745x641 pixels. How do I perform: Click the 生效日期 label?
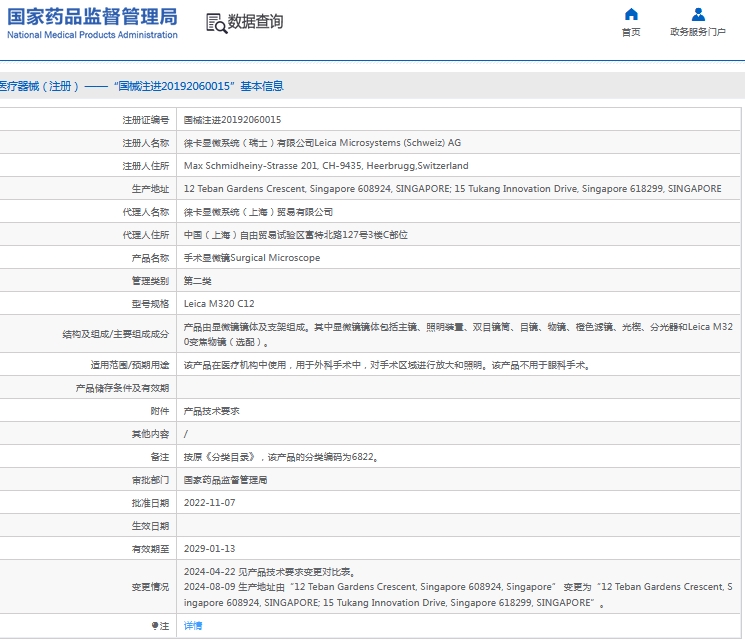pos(151,526)
